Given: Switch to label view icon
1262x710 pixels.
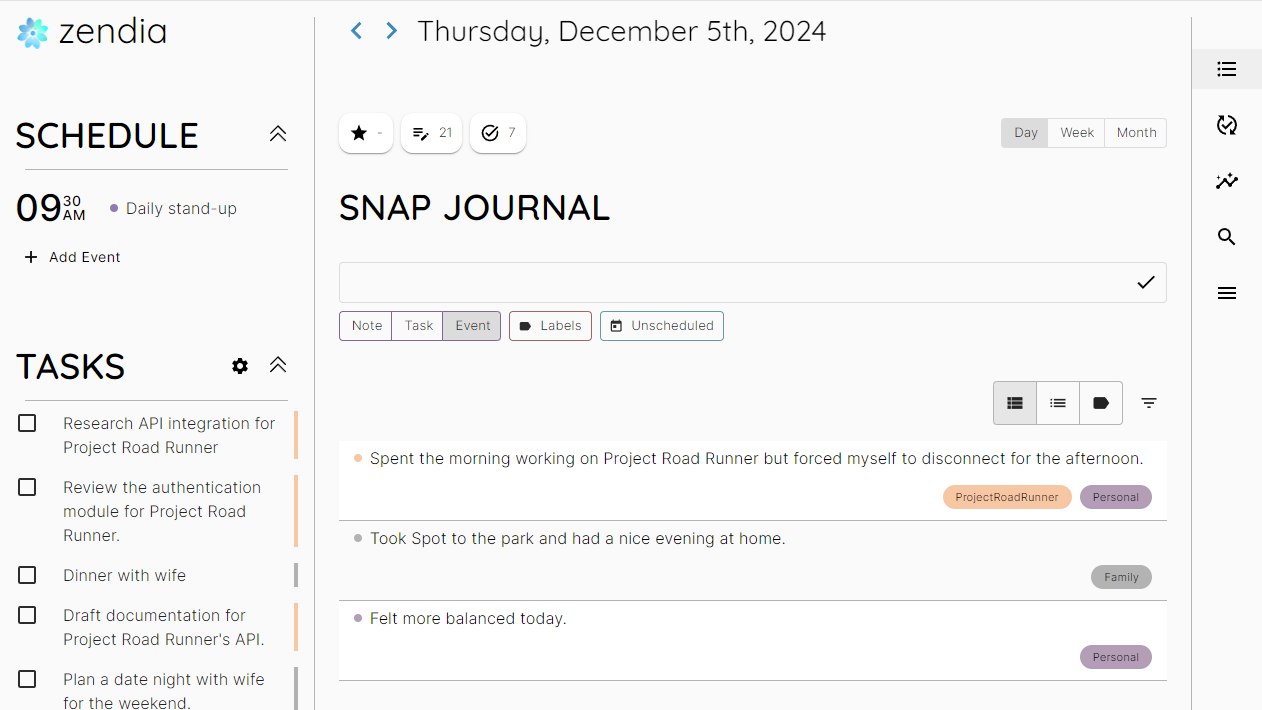Looking at the screenshot, I should pyautogui.click(x=1101, y=403).
